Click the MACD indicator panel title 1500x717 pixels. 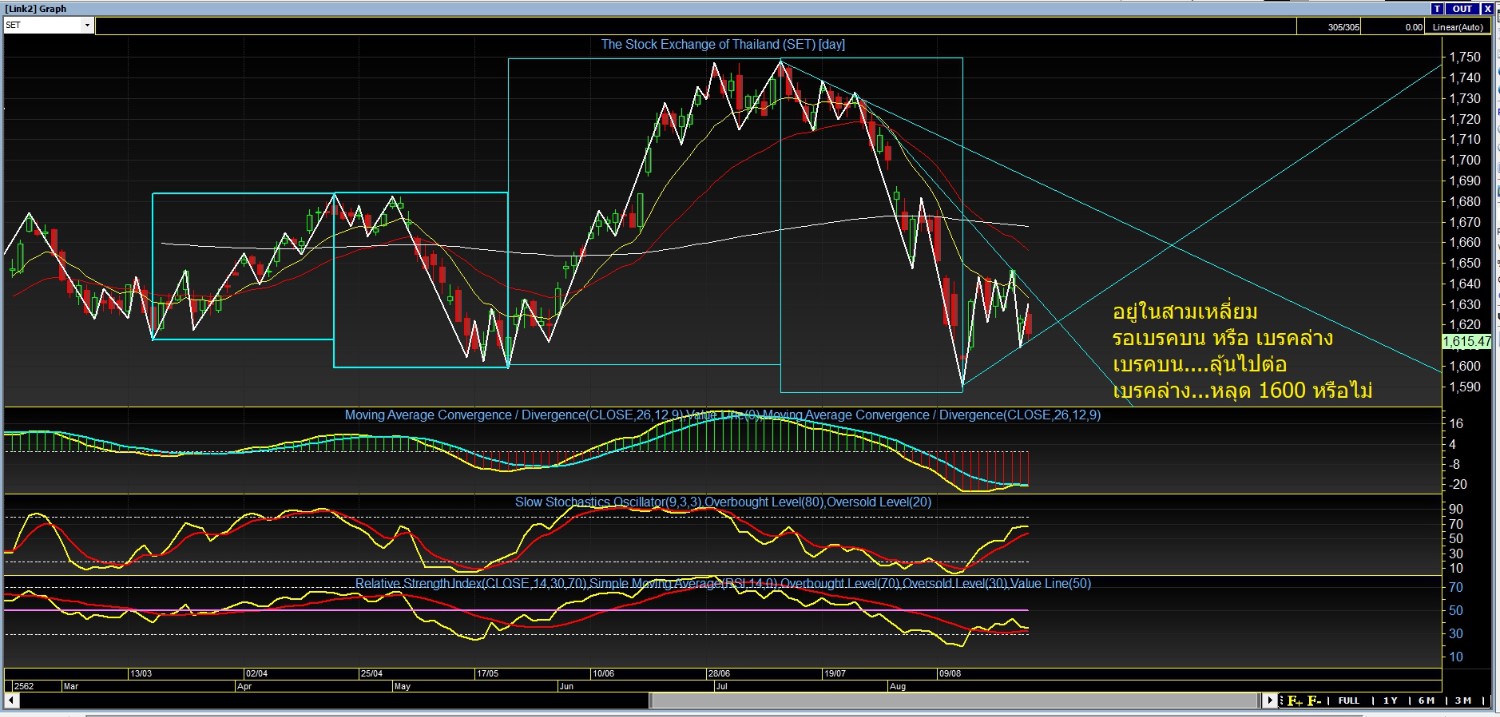723,414
